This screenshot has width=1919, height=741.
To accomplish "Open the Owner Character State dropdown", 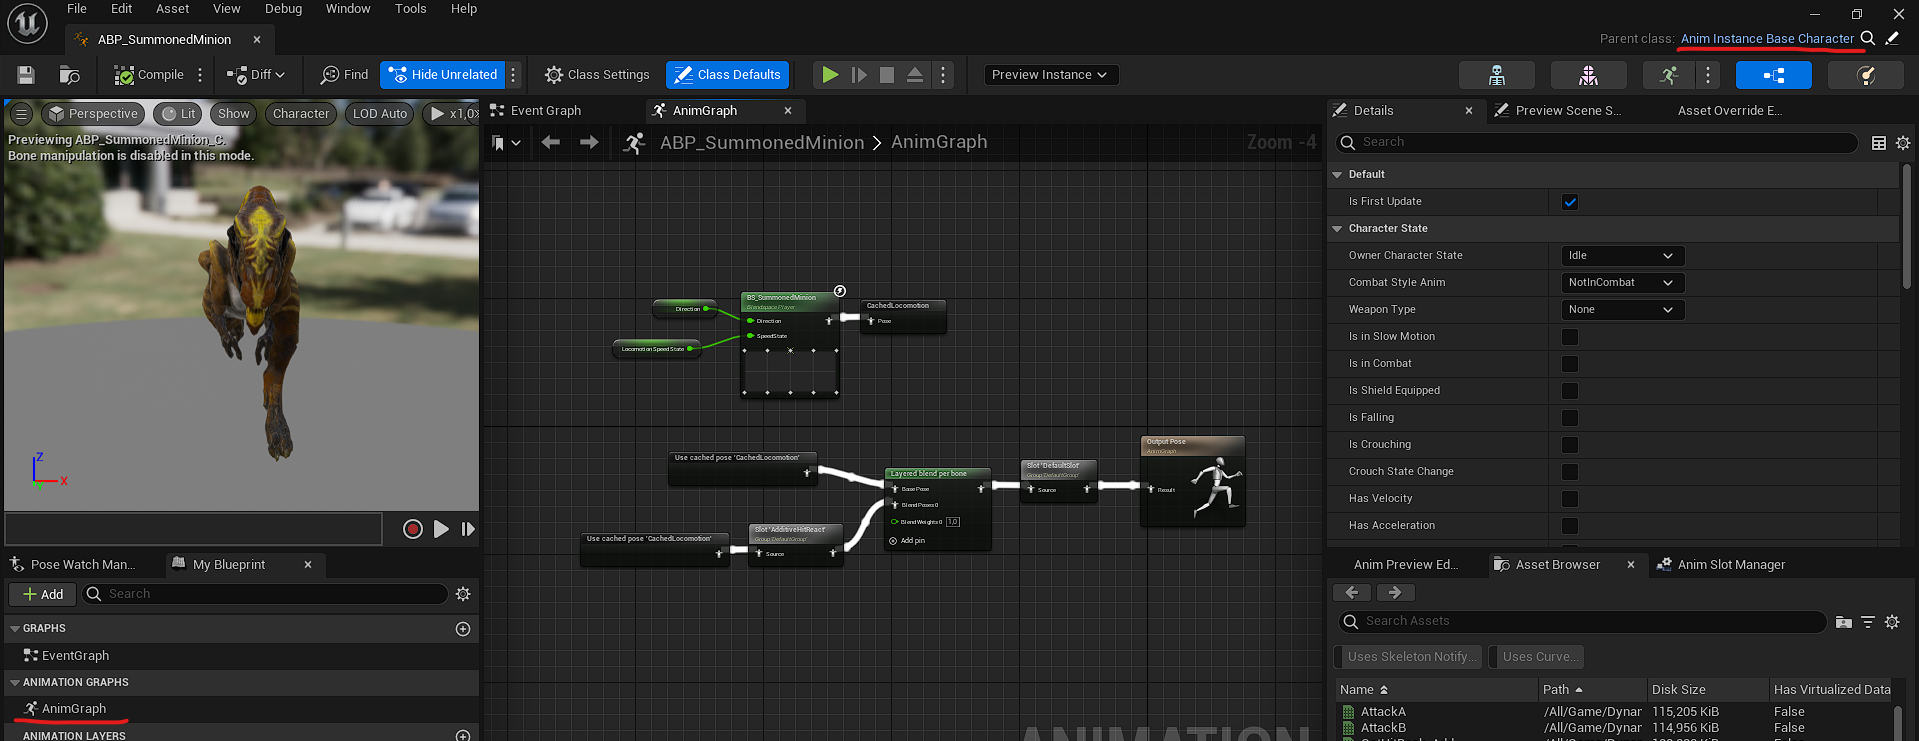I will coord(1622,256).
